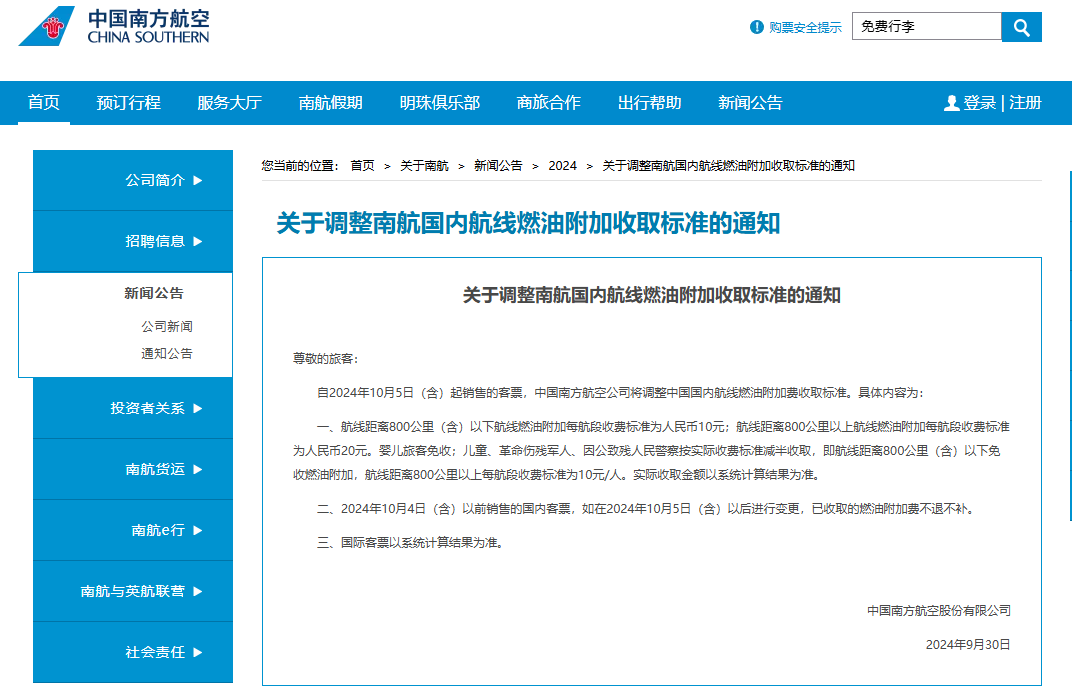This screenshot has height=691, width=1072.
Task: Click the search input field
Action: coord(926,27)
